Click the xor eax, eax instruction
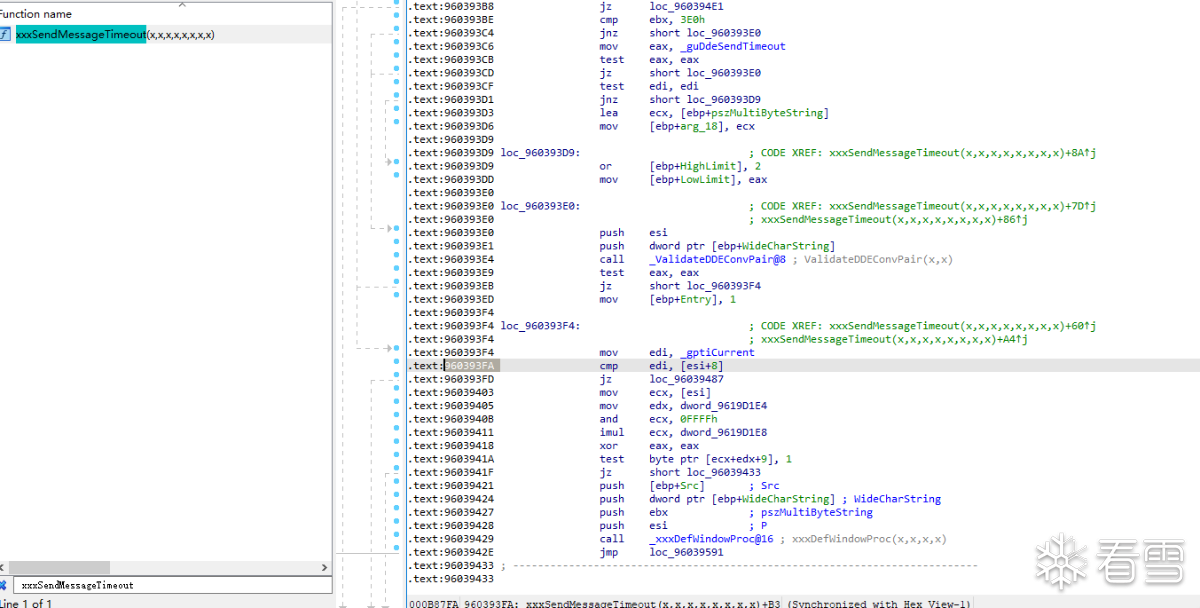The height and width of the screenshot is (608, 1200). pyautogui.click(x=649, y=446)
